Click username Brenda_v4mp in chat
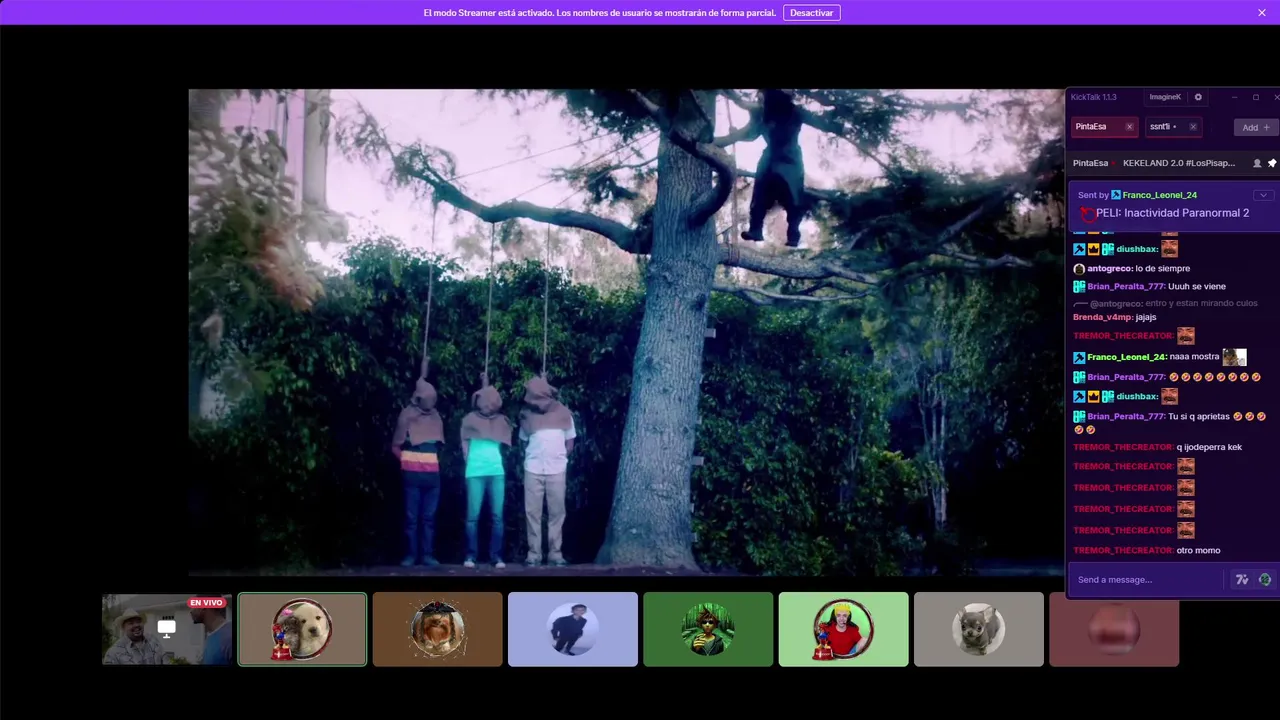The width and height of the screenshot is (1280, 720). click(1103, 317)
